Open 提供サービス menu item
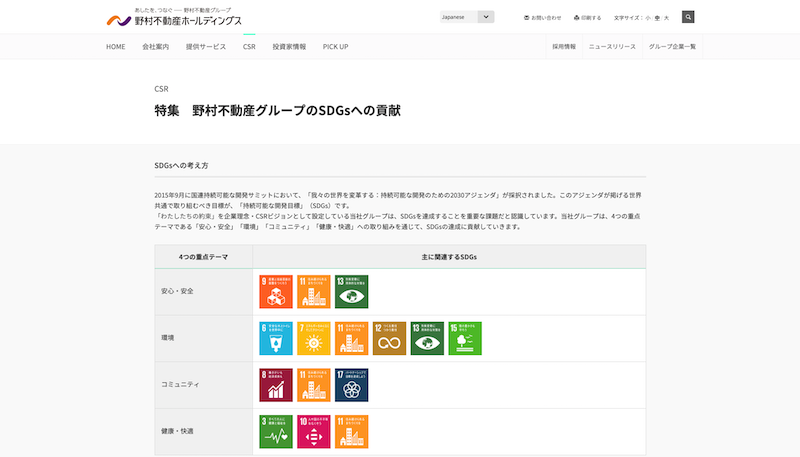The image size is (800, 457). [206, 46]
